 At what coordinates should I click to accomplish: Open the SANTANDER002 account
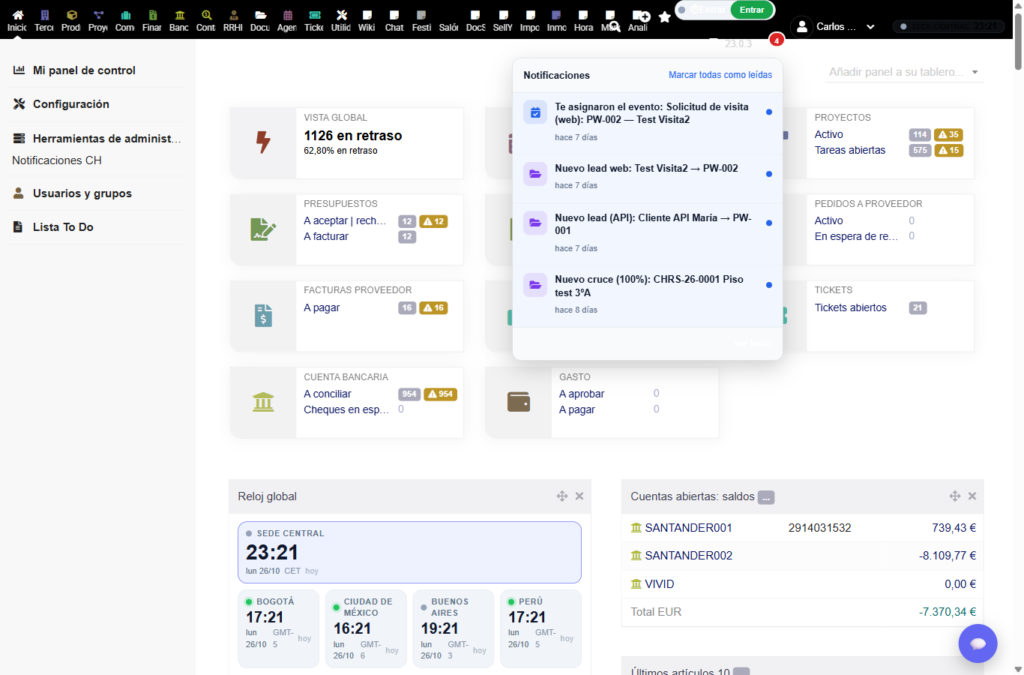pos(688,556)
